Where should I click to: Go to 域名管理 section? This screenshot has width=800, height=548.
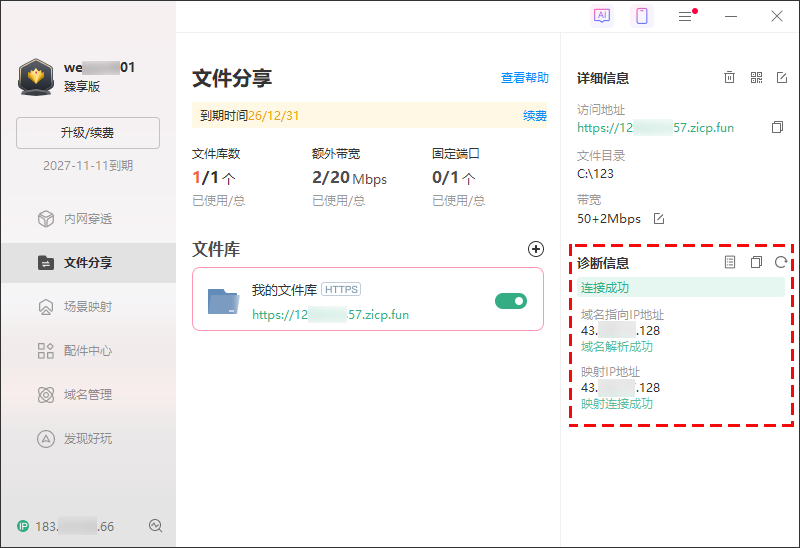[x=88, y=395]
